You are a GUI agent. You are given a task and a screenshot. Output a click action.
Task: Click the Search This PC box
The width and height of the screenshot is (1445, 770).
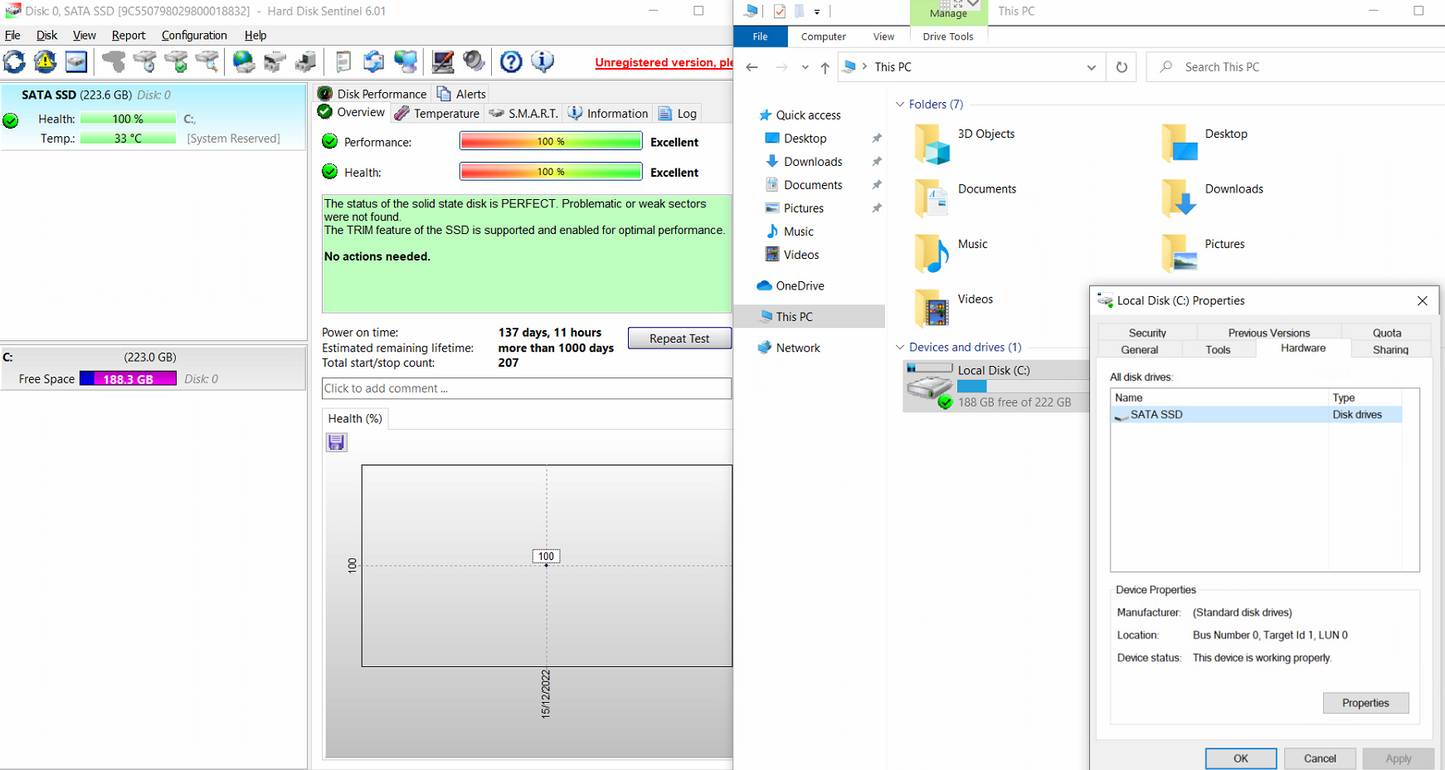[1295, 67]
